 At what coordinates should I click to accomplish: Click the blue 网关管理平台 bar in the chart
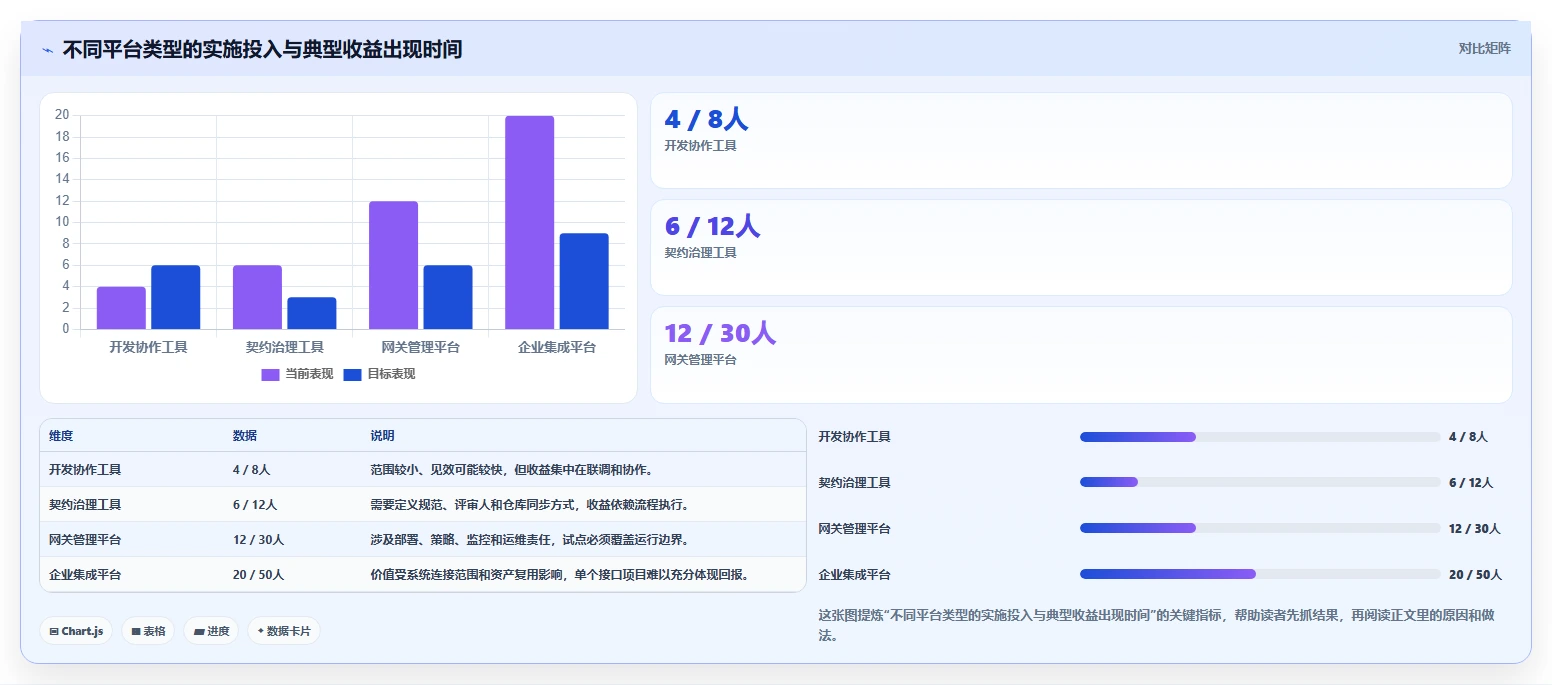(448, 297)
